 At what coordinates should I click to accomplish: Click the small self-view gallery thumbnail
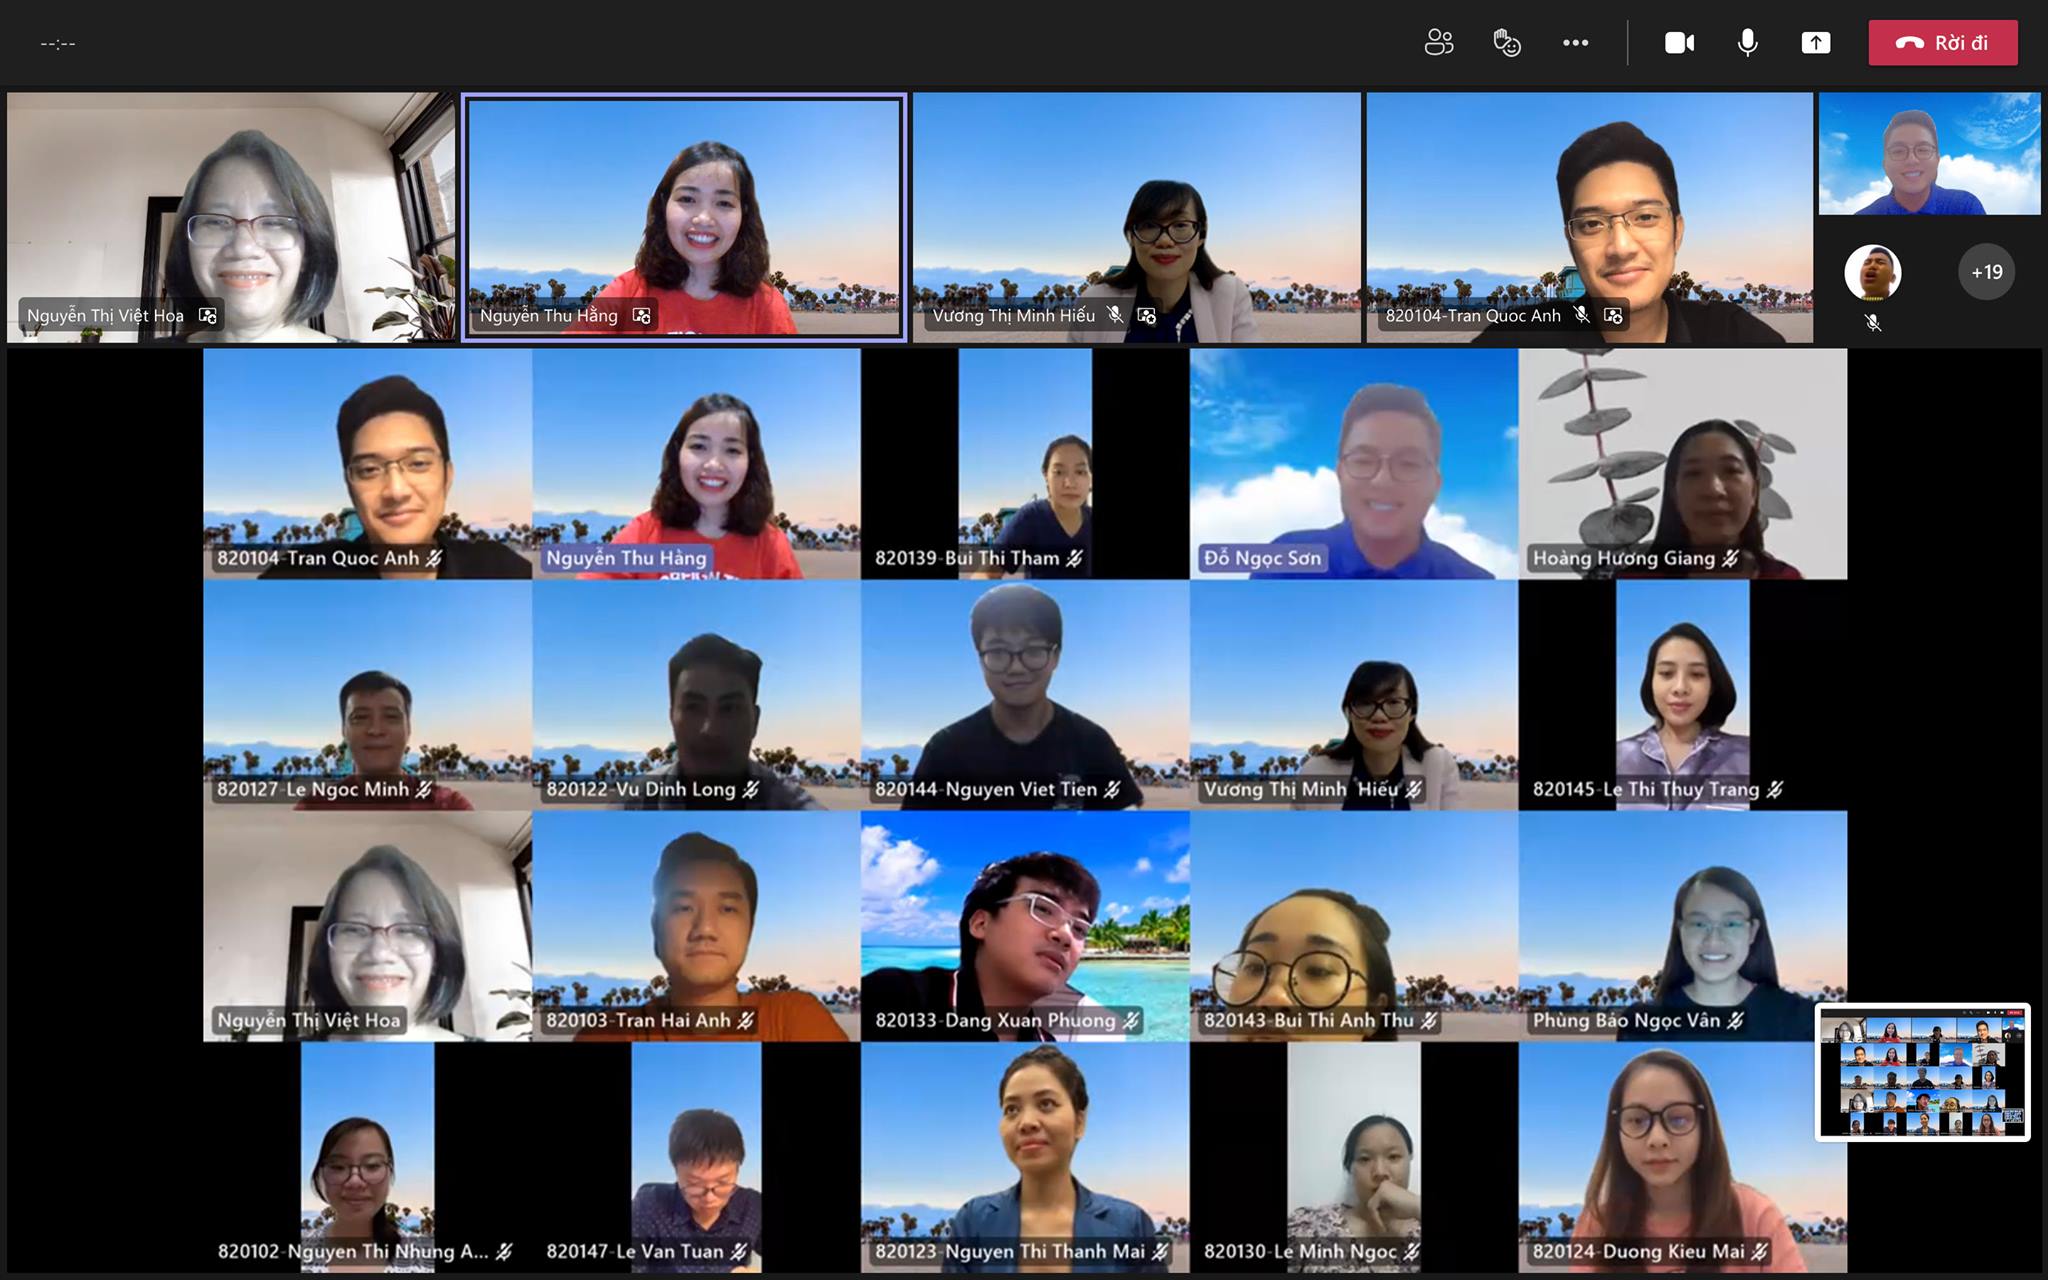1922,1072
